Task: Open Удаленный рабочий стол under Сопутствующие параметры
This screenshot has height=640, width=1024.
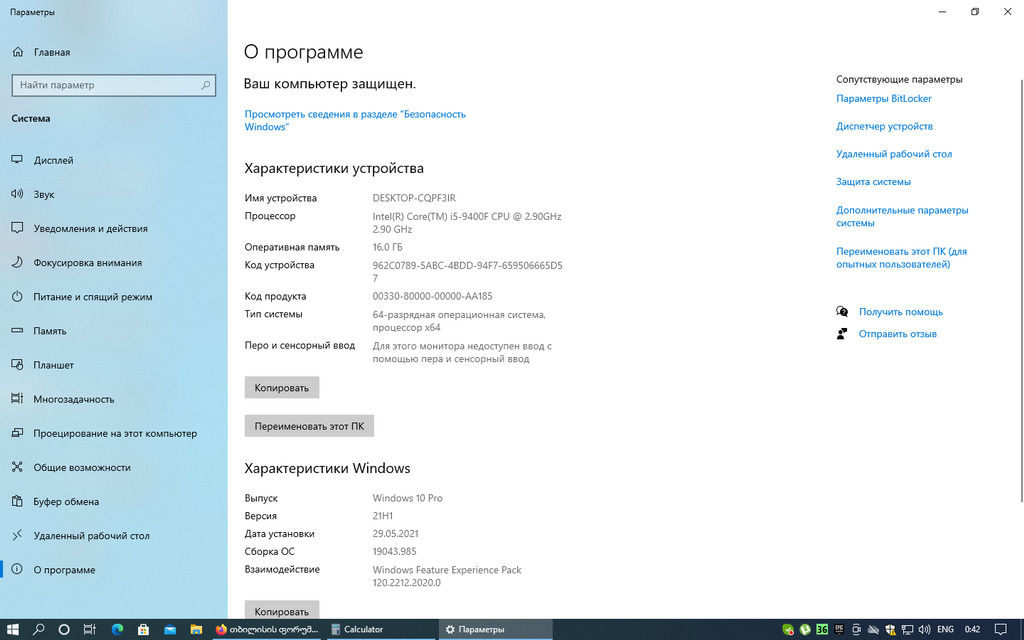Action: pos(894,154)
